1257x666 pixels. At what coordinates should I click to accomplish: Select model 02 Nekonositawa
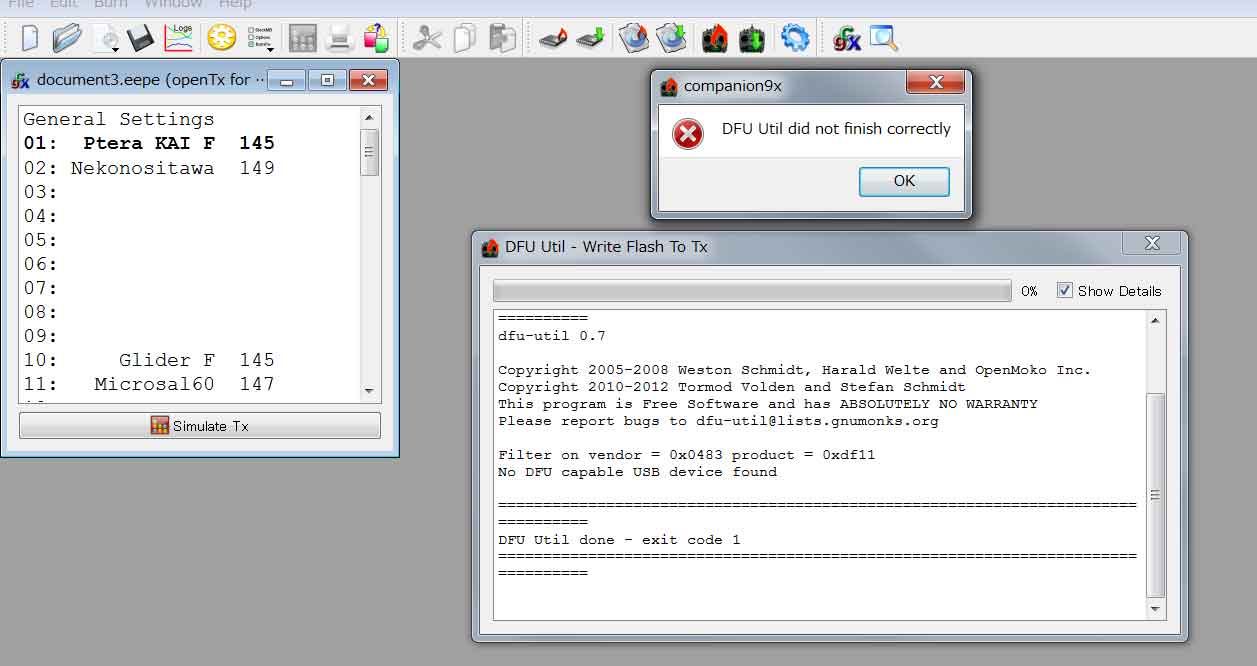click(x=190, y=168)
